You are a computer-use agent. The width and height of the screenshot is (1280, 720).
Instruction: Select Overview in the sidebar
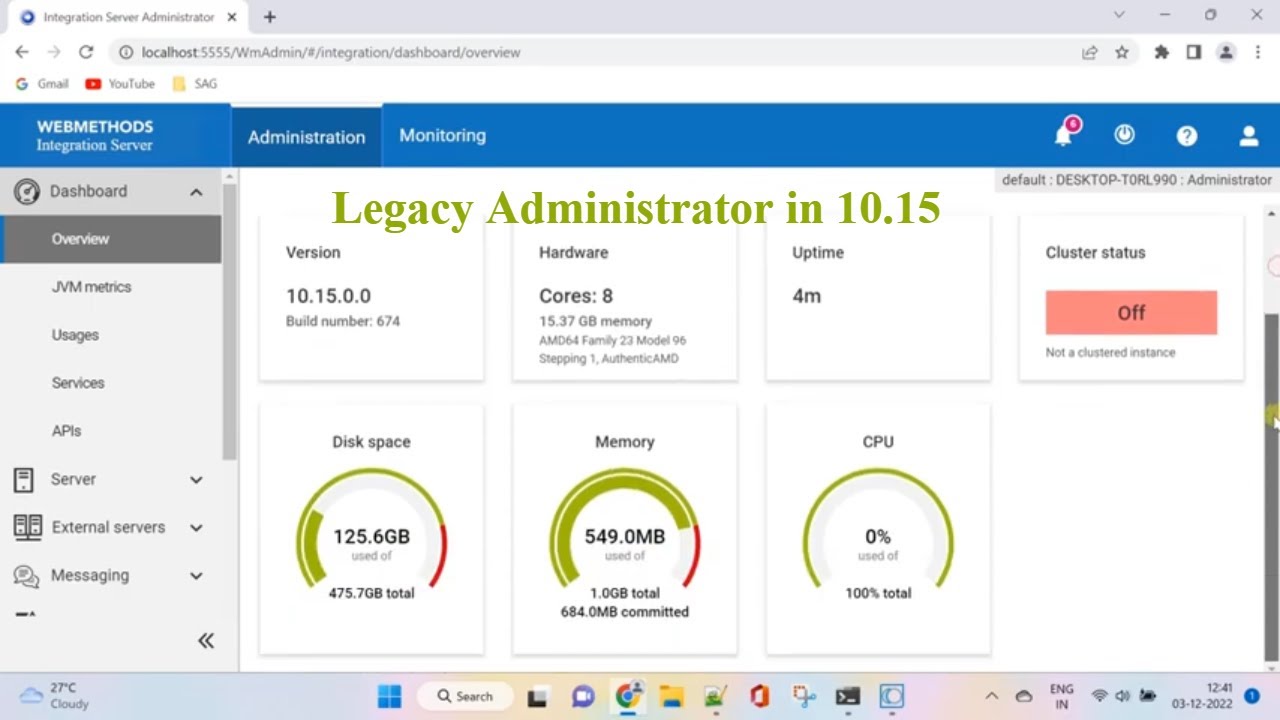[111, 239]
